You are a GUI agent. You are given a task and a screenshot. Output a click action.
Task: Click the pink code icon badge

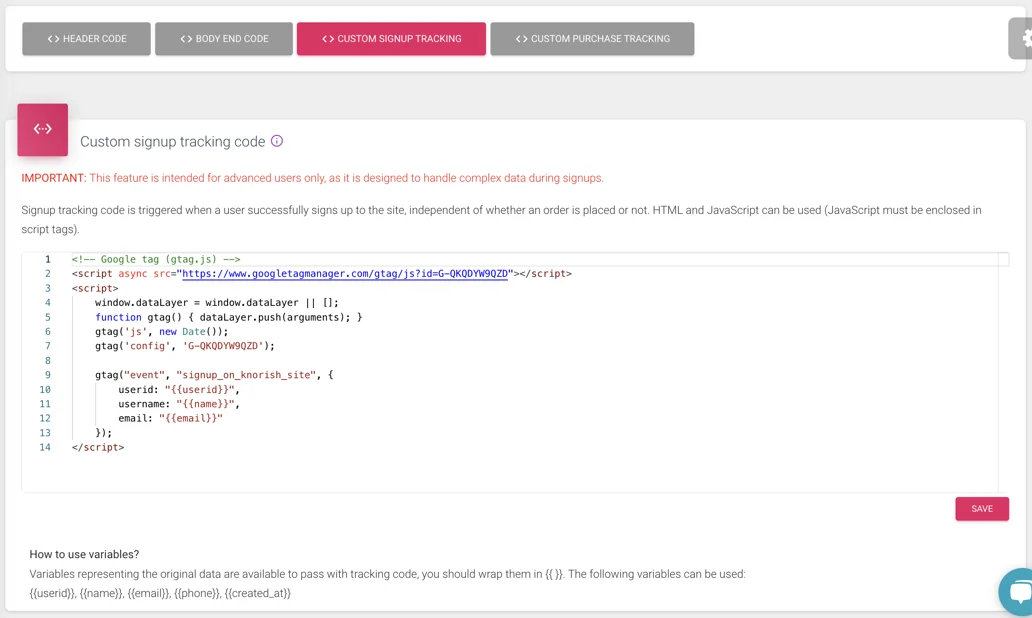click(x=43, y=129)
